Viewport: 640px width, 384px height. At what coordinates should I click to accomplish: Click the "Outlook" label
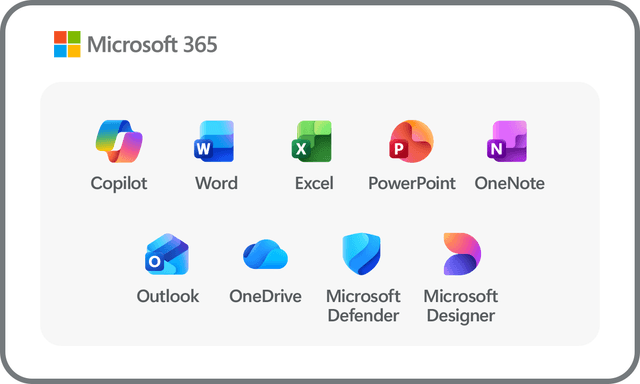pyautogui.click(x=168, y=296)
